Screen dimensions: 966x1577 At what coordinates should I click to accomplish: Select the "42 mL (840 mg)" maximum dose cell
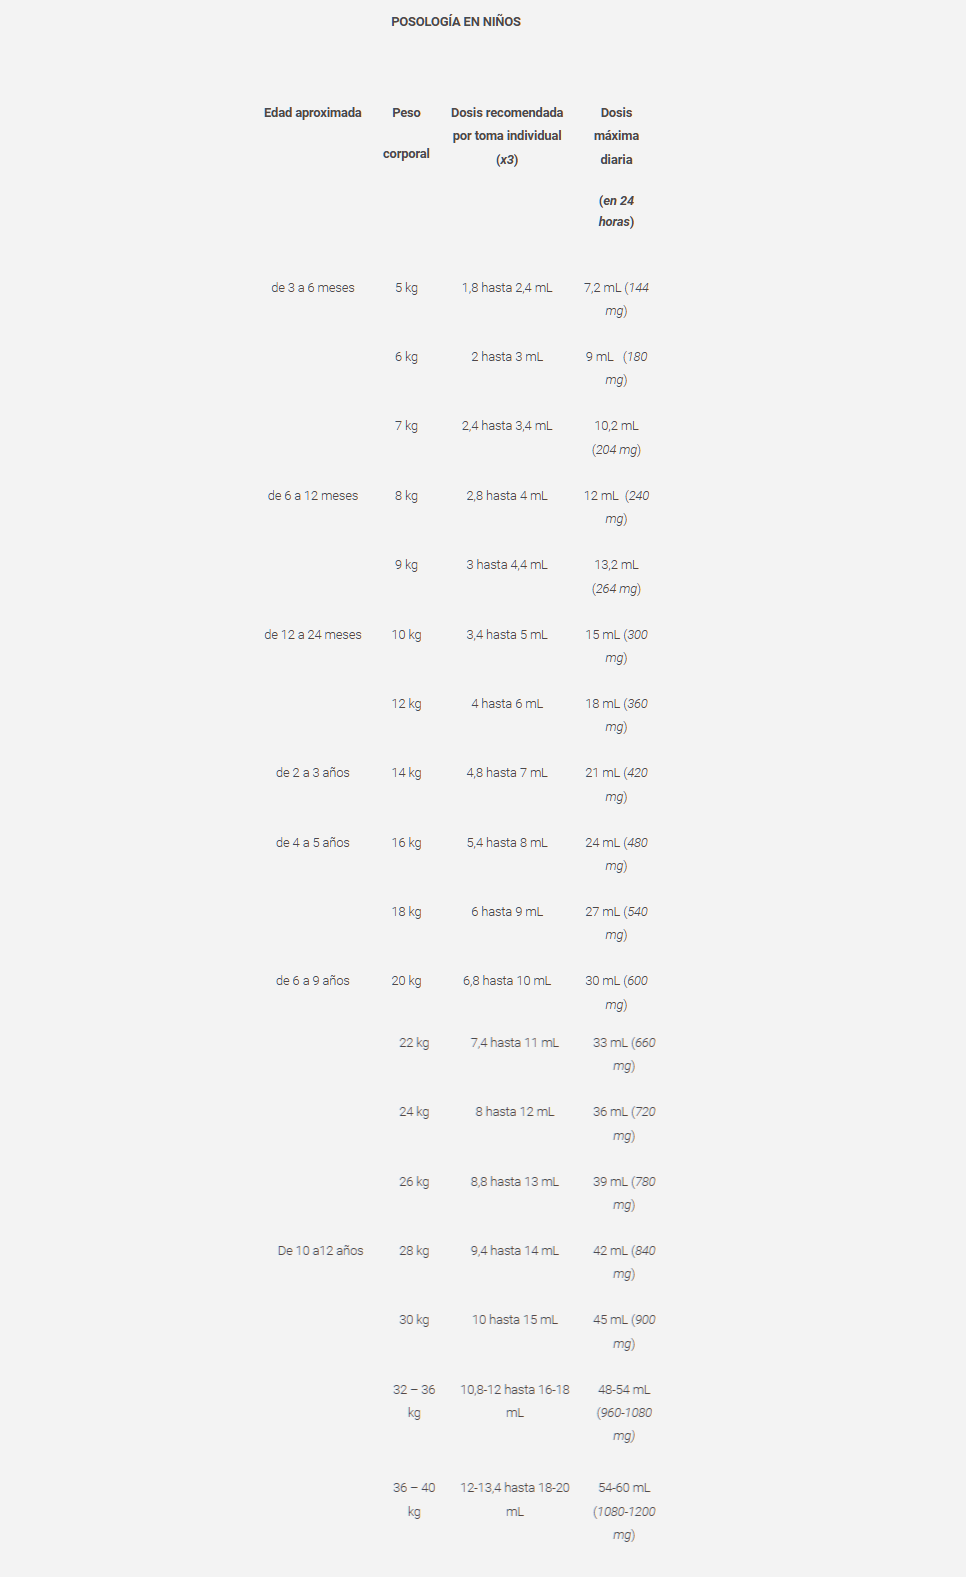(624, 1262)
